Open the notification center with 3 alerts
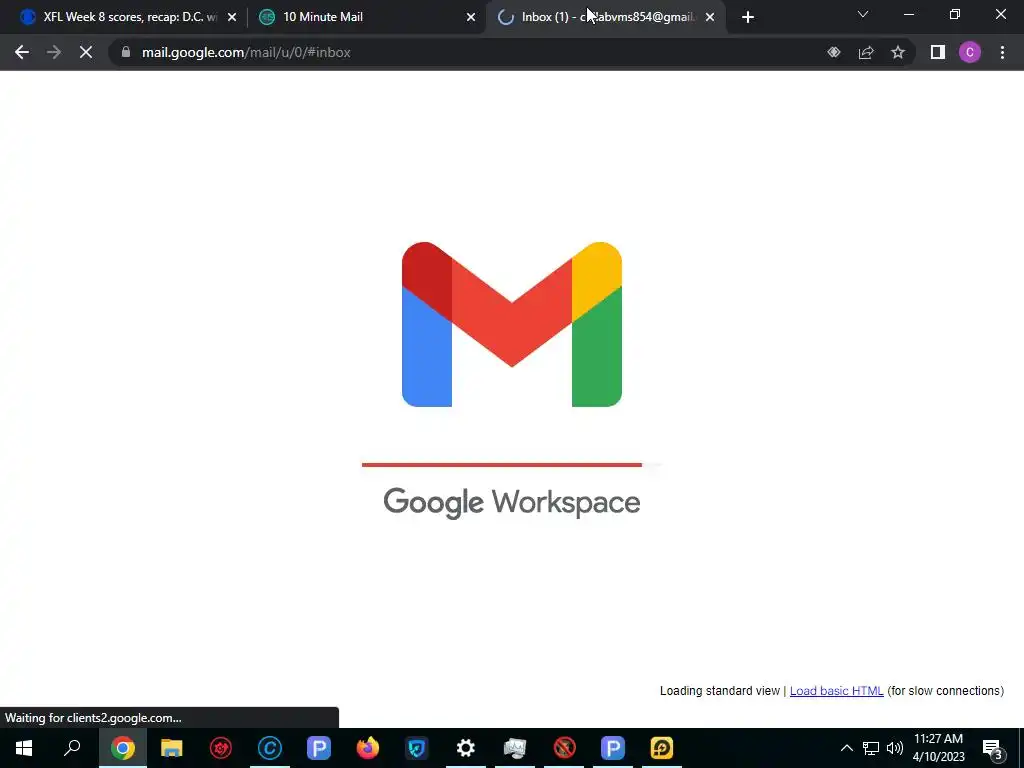The height and width of the screenshot is (768, 1024). click(x=993, y=748)
